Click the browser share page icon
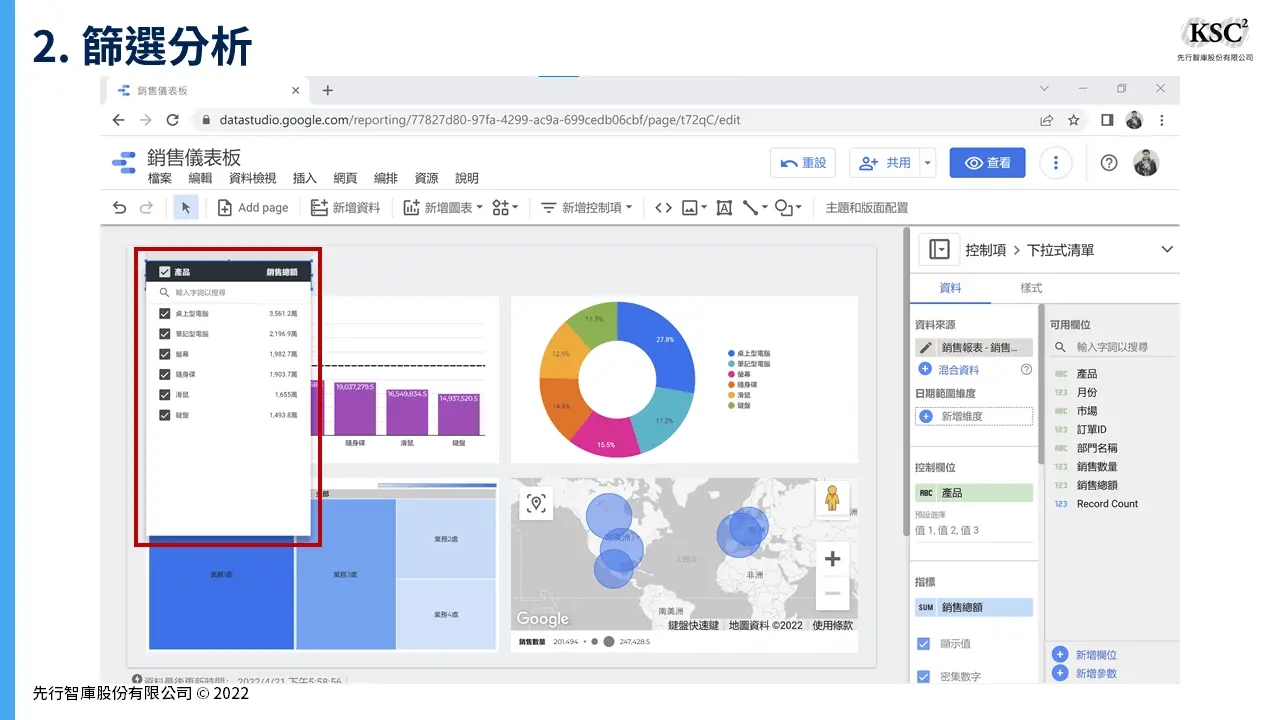Image resolution: width=1280 pixels, height=720 pixels. point(1046,120)
